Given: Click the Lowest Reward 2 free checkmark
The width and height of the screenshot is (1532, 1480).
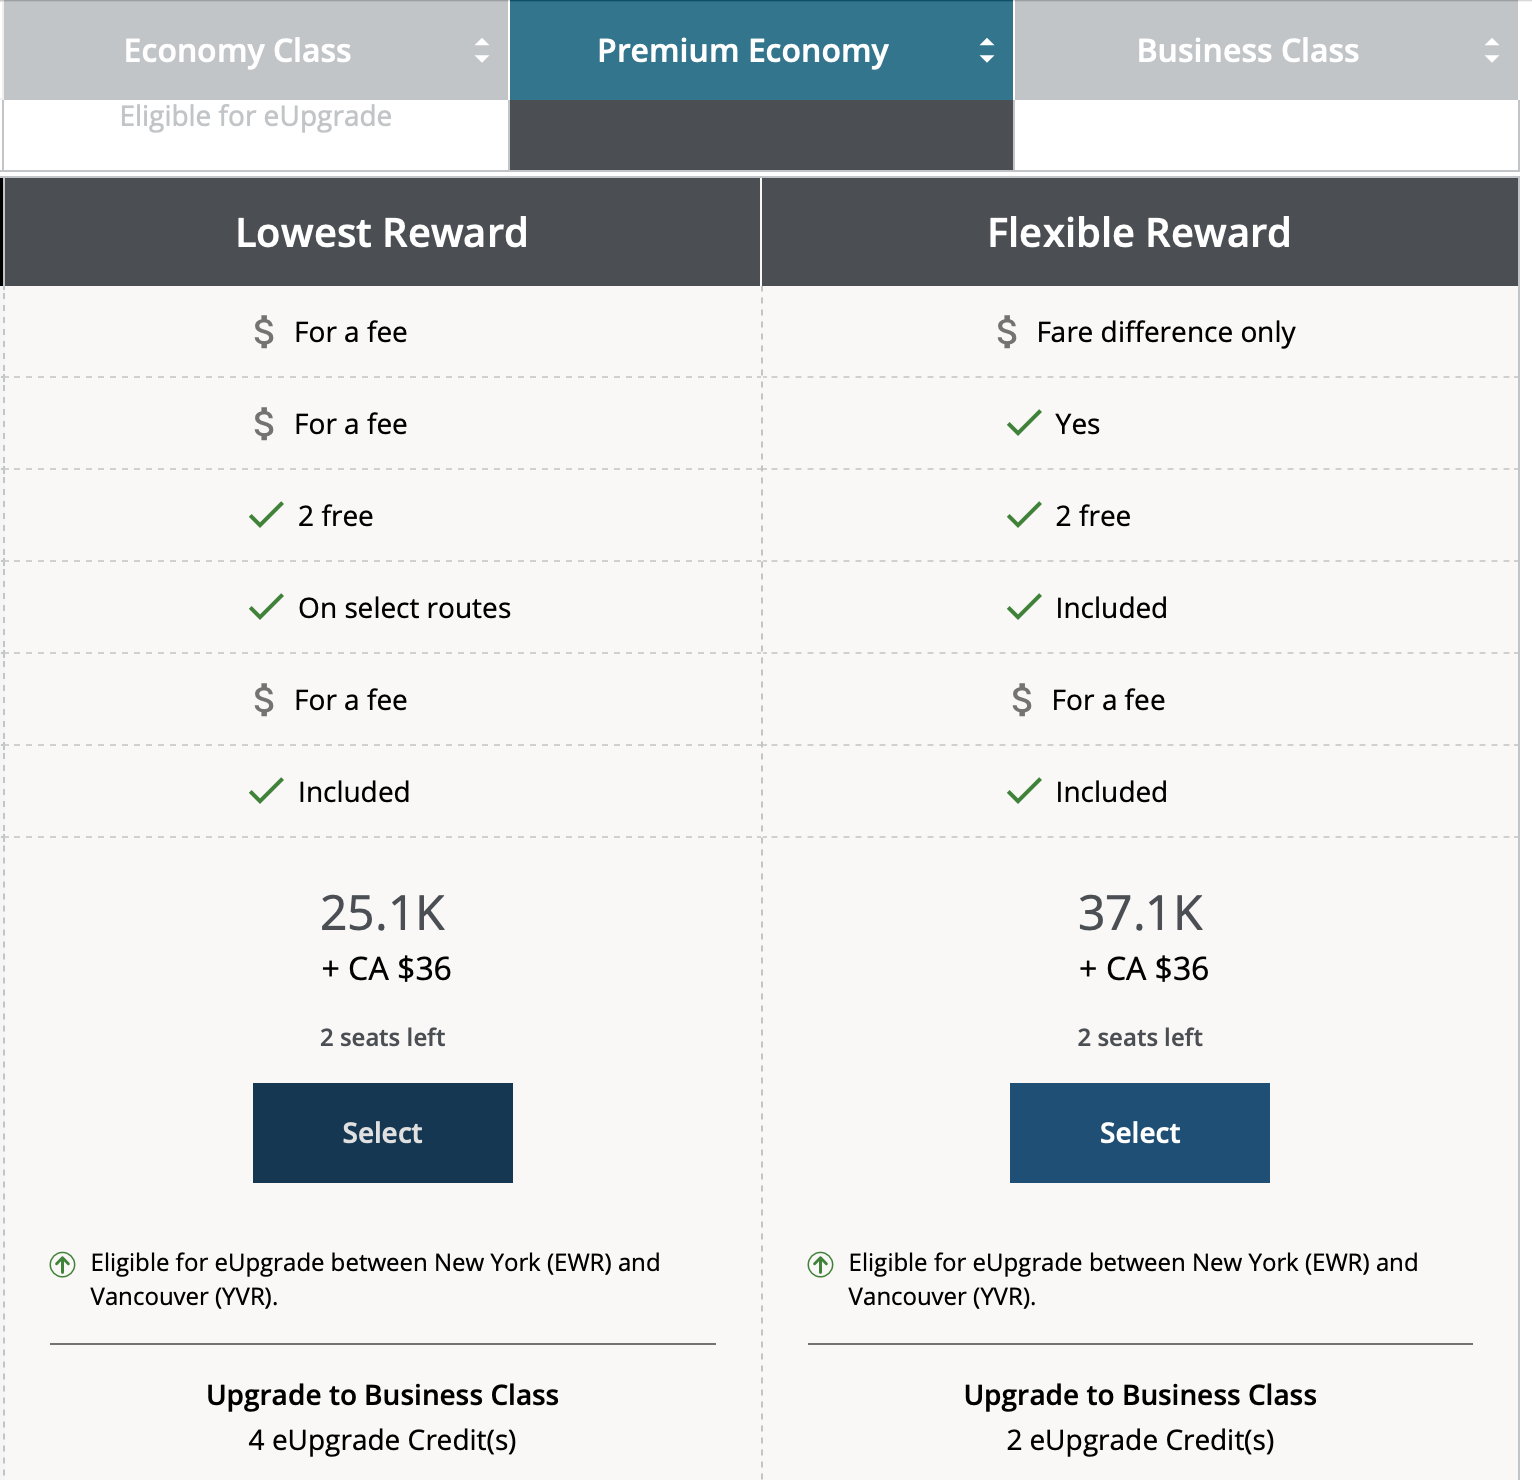Looking at the screenshot, I should click(266, 516).
